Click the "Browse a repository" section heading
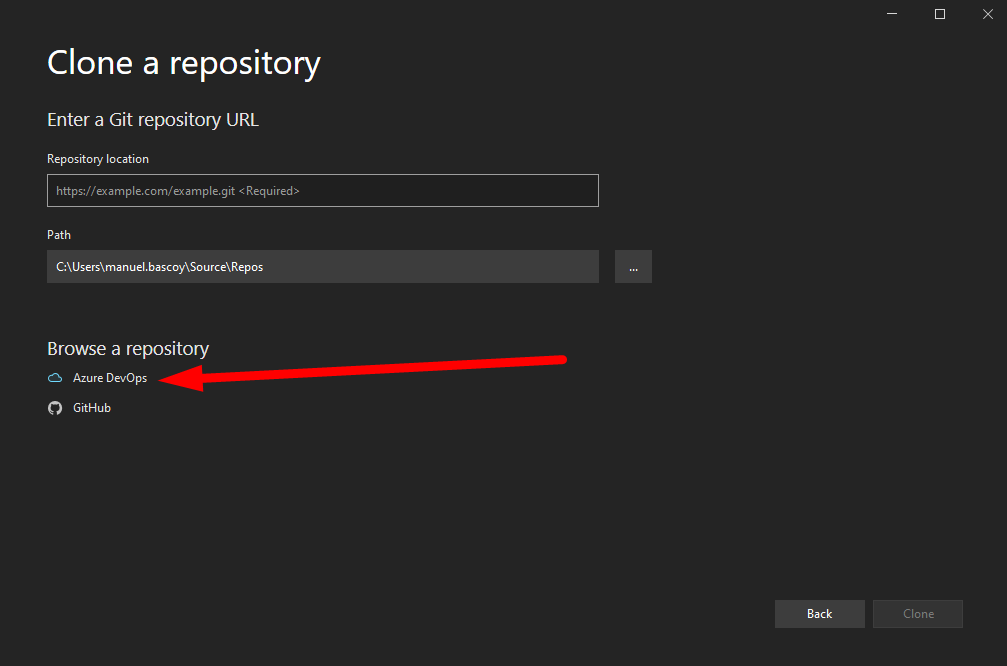This screenshot has height=666, width=1007. 128,349
